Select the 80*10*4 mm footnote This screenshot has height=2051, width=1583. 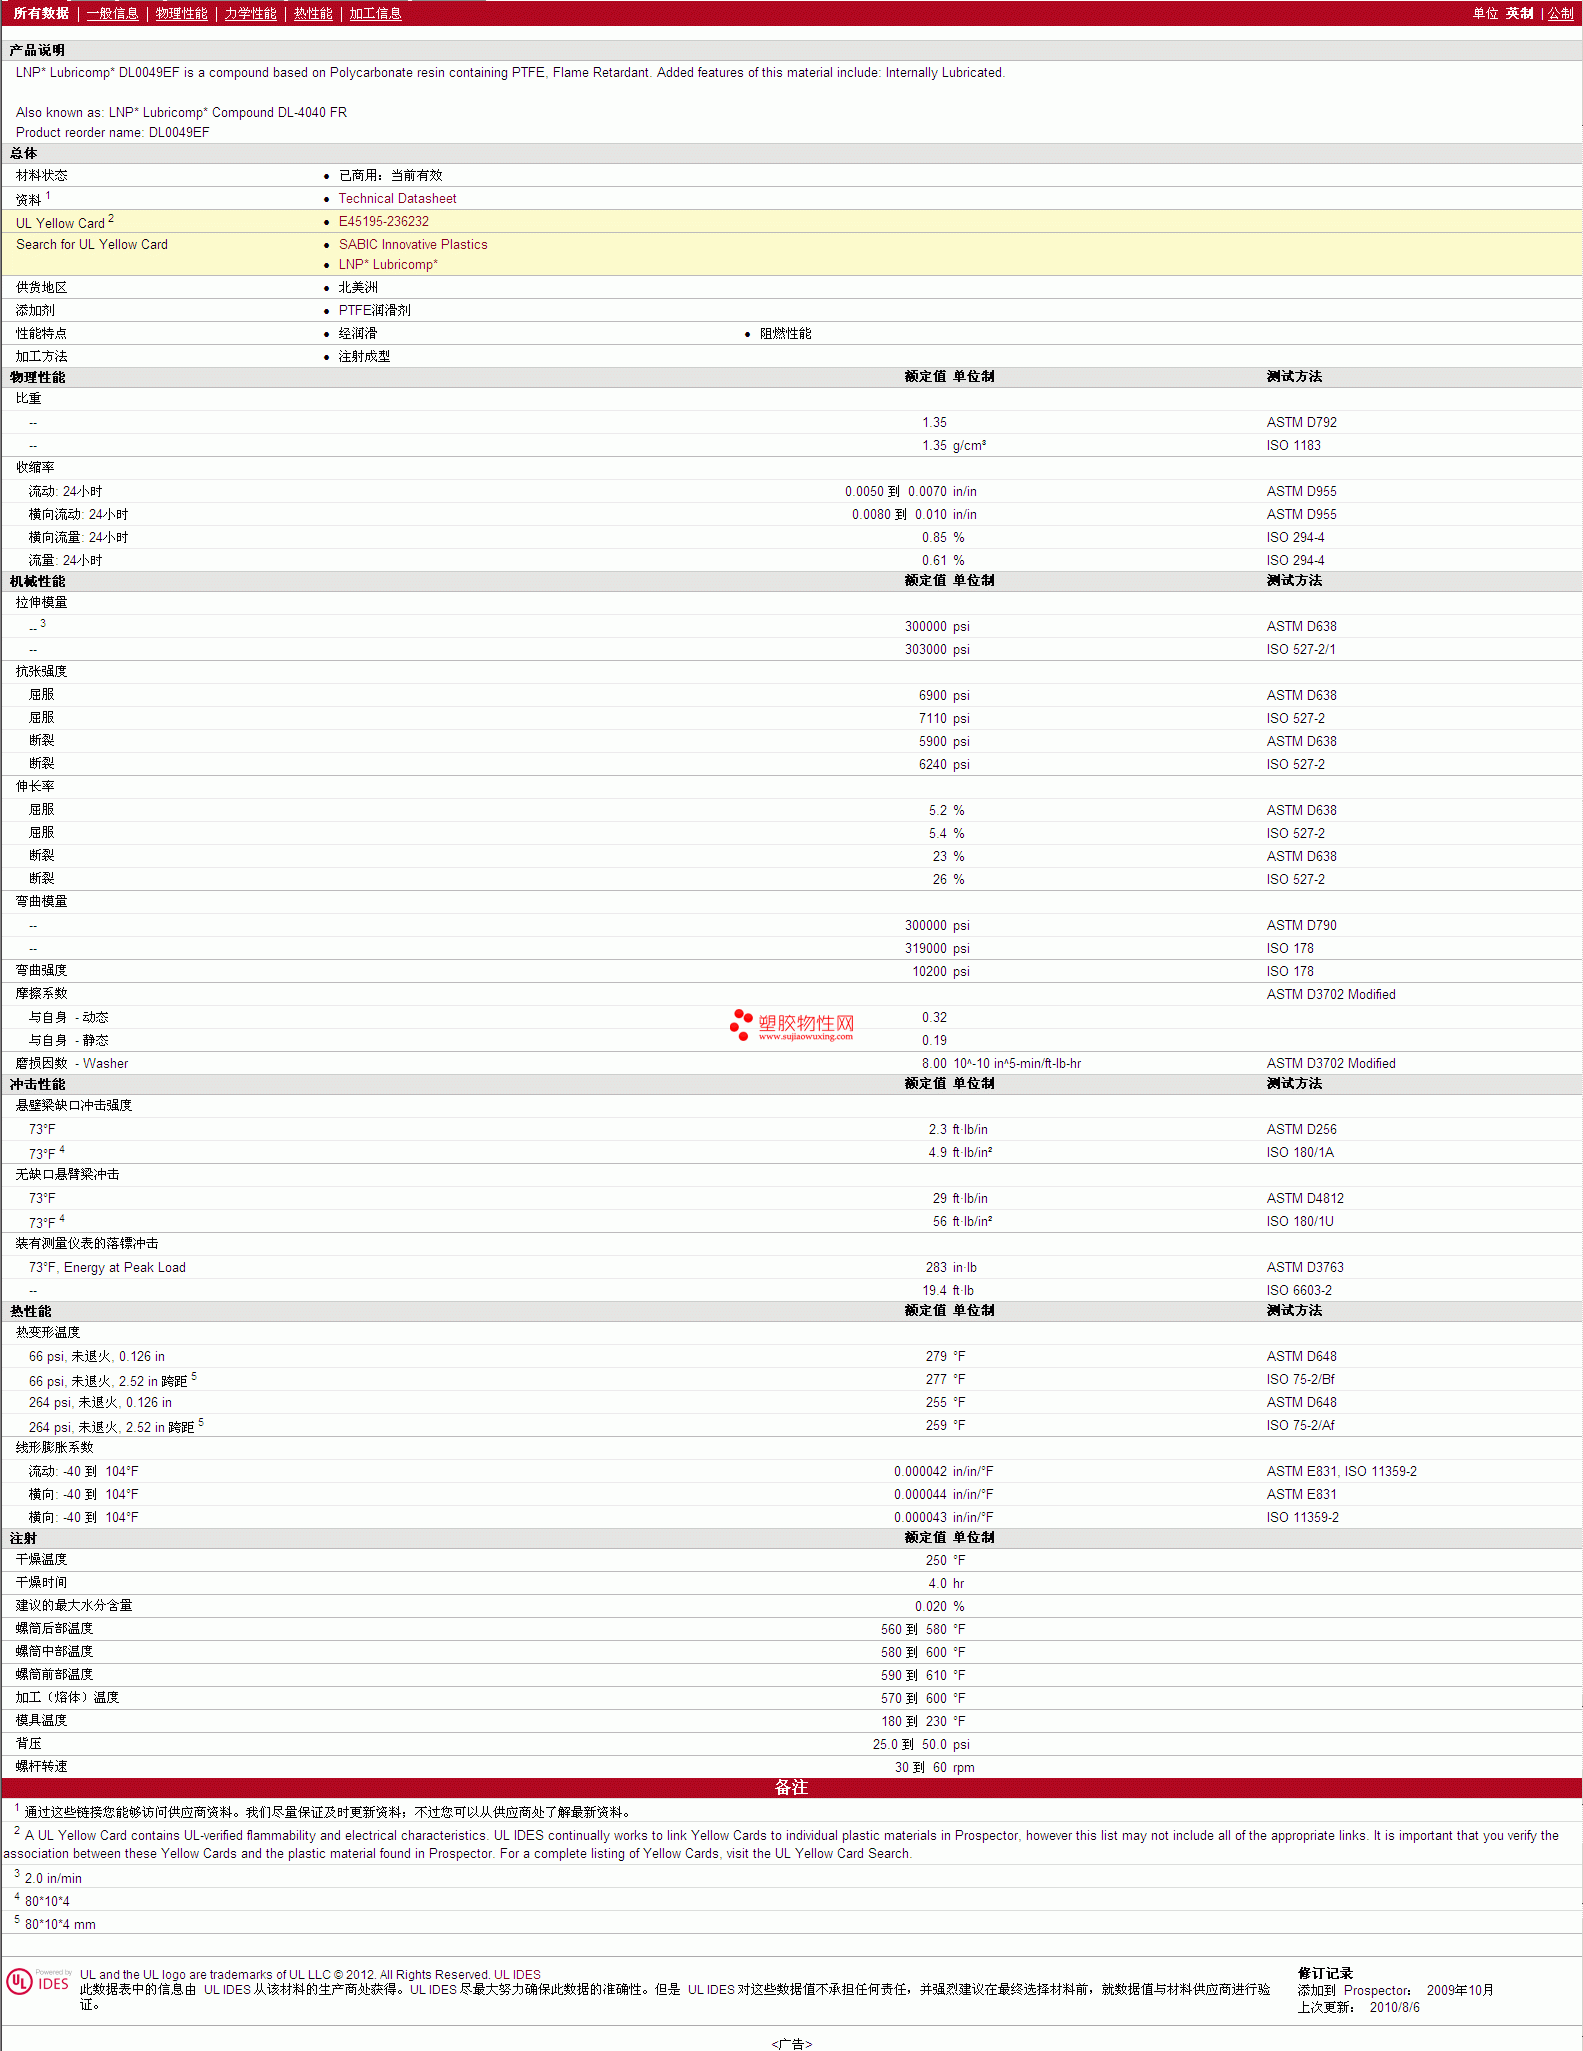(x=60, y=1925)
